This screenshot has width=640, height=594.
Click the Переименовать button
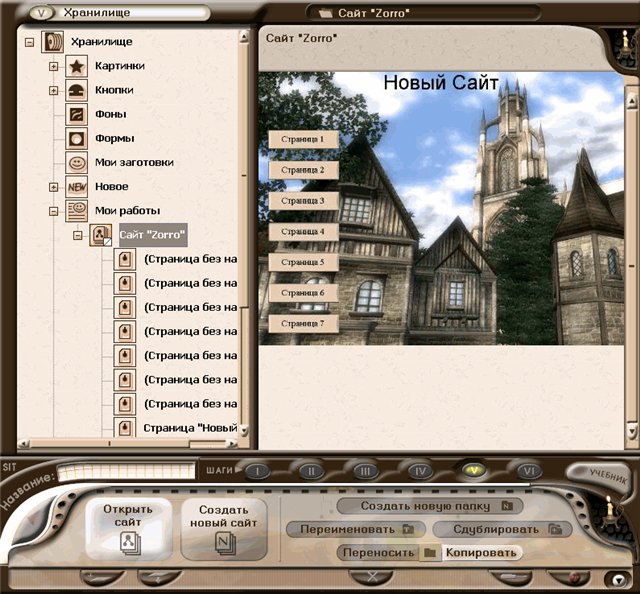tap(356, 529)
